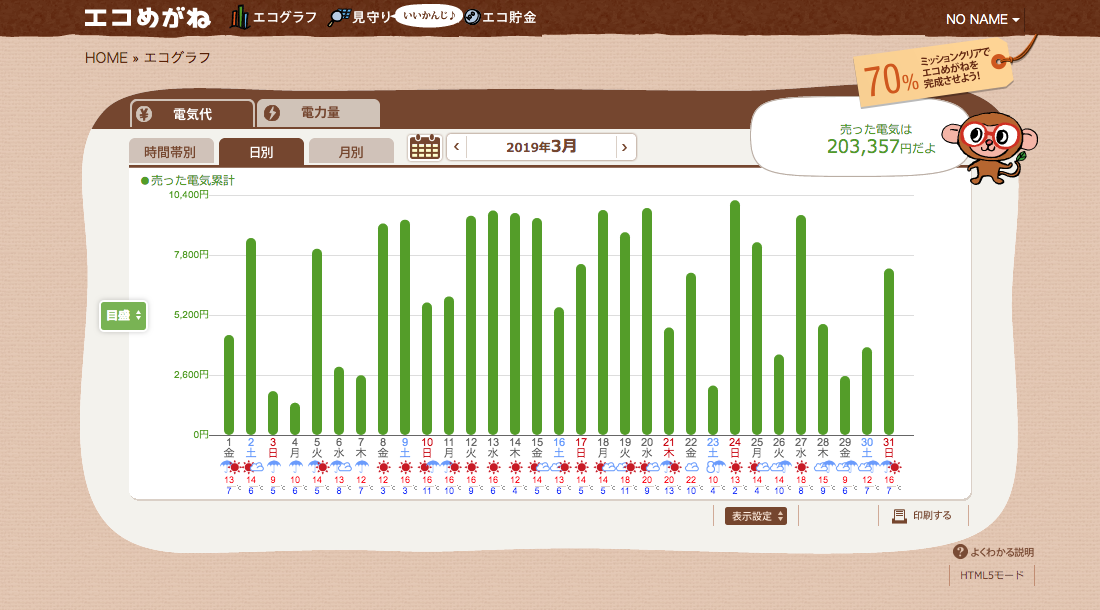Image resolution: width=1100 pixels, height=610 pixels.
Task: Expand the NO NAME account menu
Action: click(983, 19)
